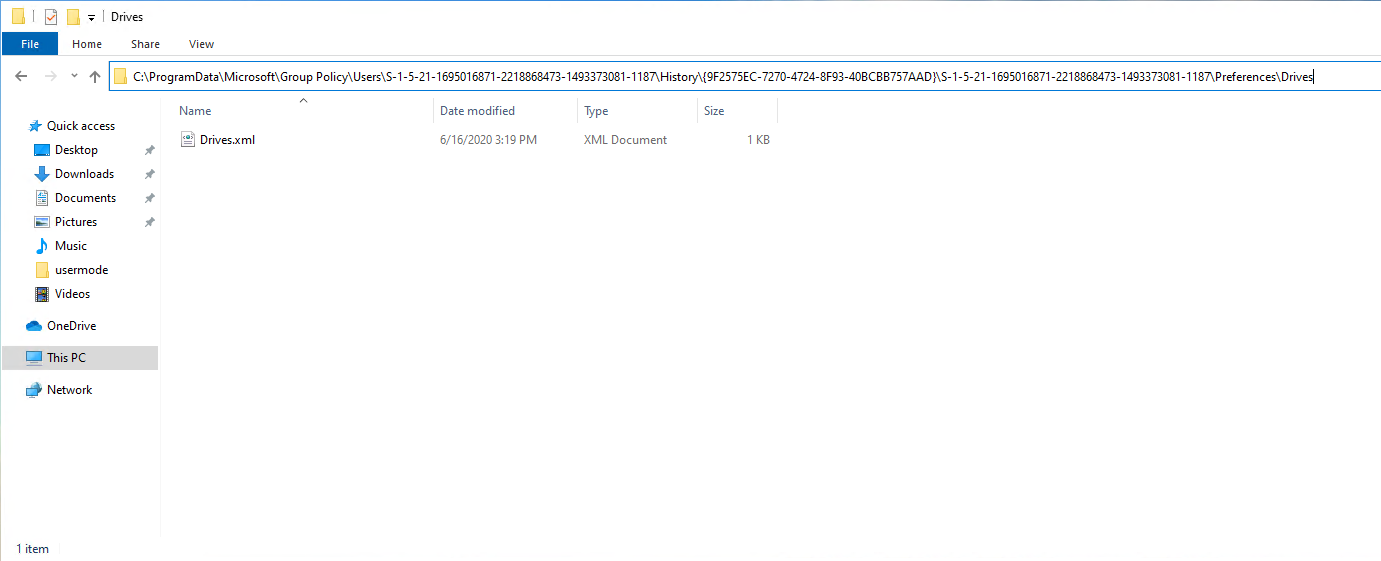Click the Videos film strip icon

tap(42, 294)
